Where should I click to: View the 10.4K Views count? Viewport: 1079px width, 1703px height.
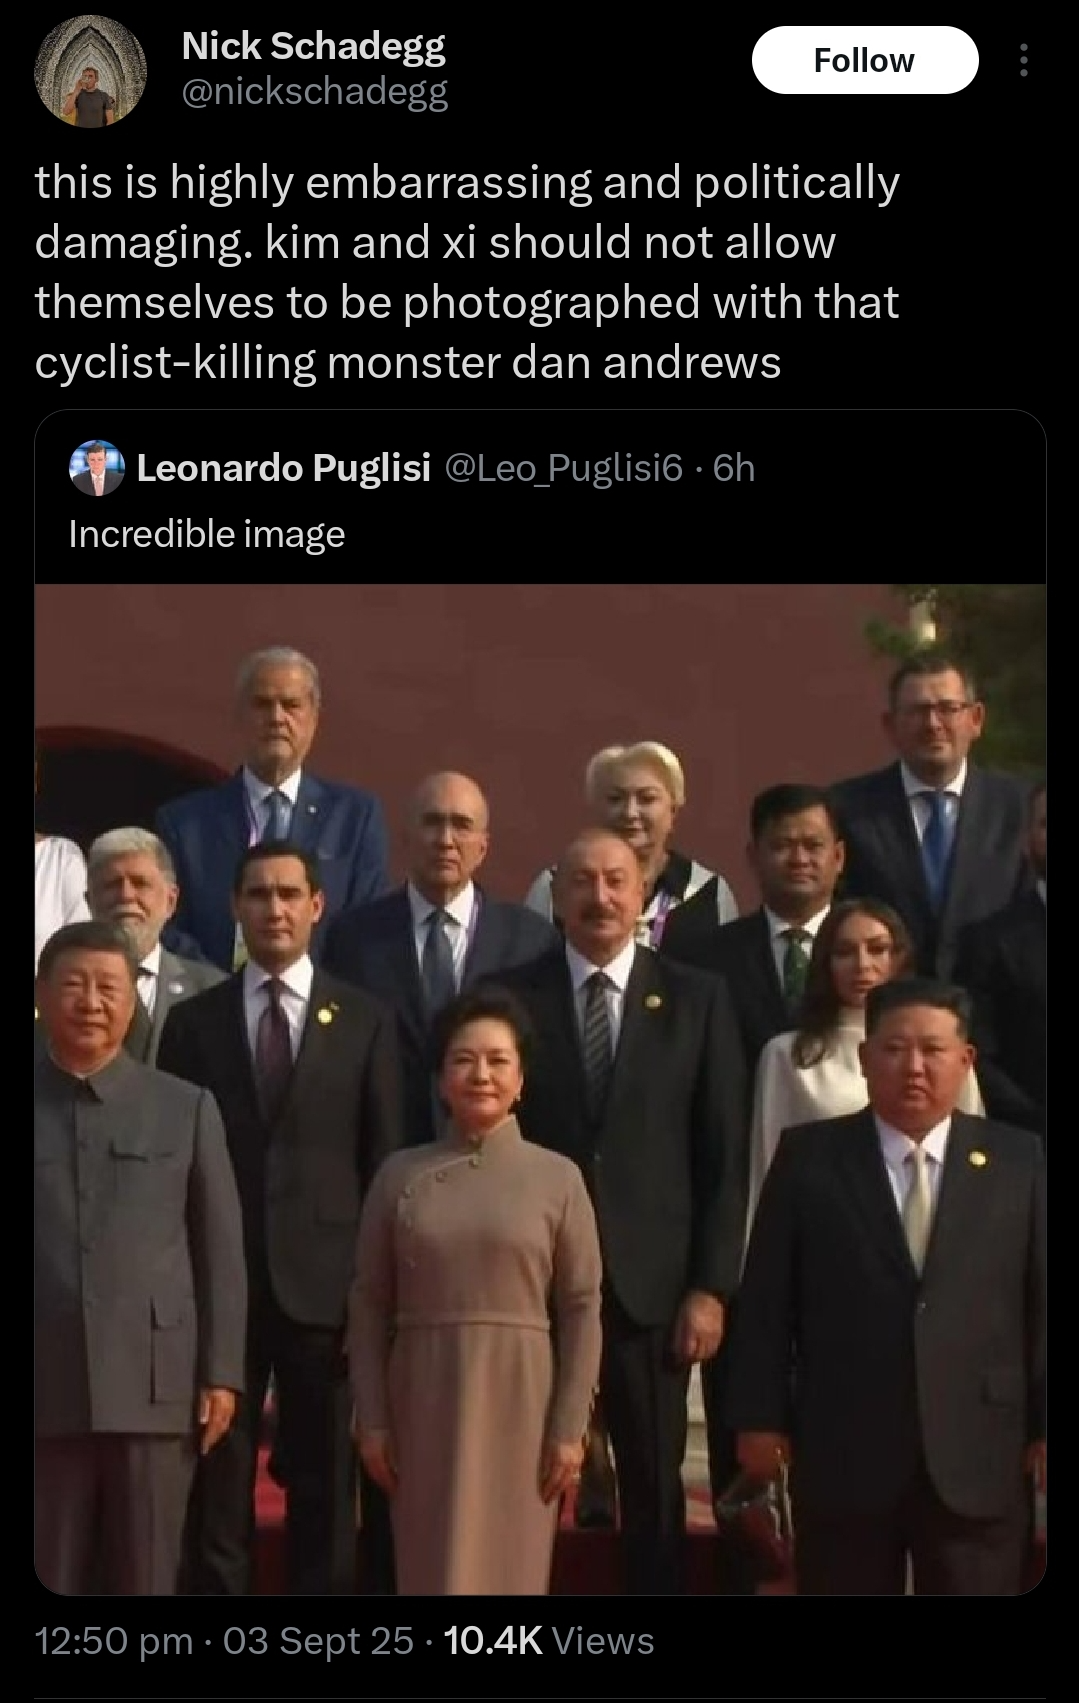(548, 1640)
